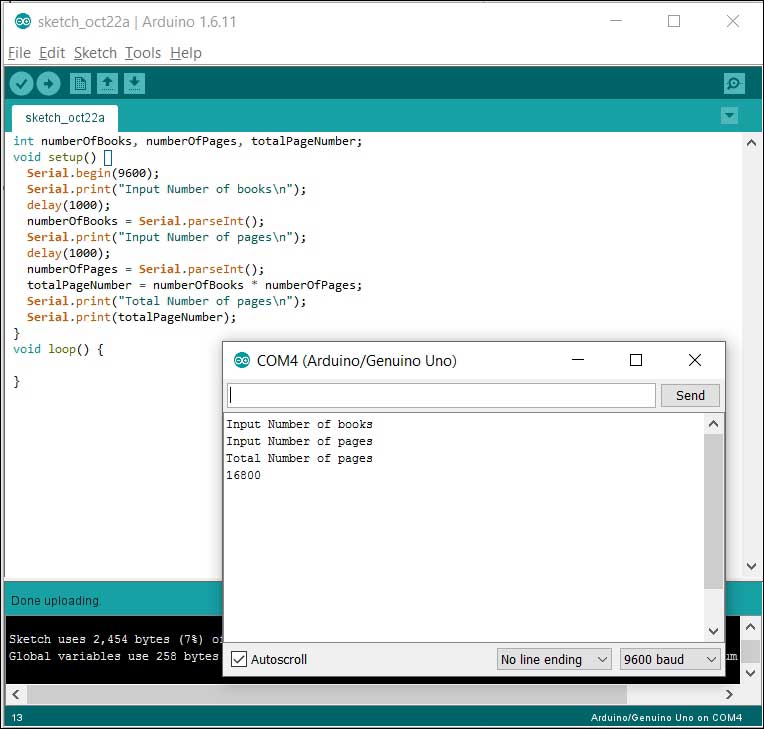Click the Arduino logo in main title bar
764x729 pixels.
coord(22,22)
